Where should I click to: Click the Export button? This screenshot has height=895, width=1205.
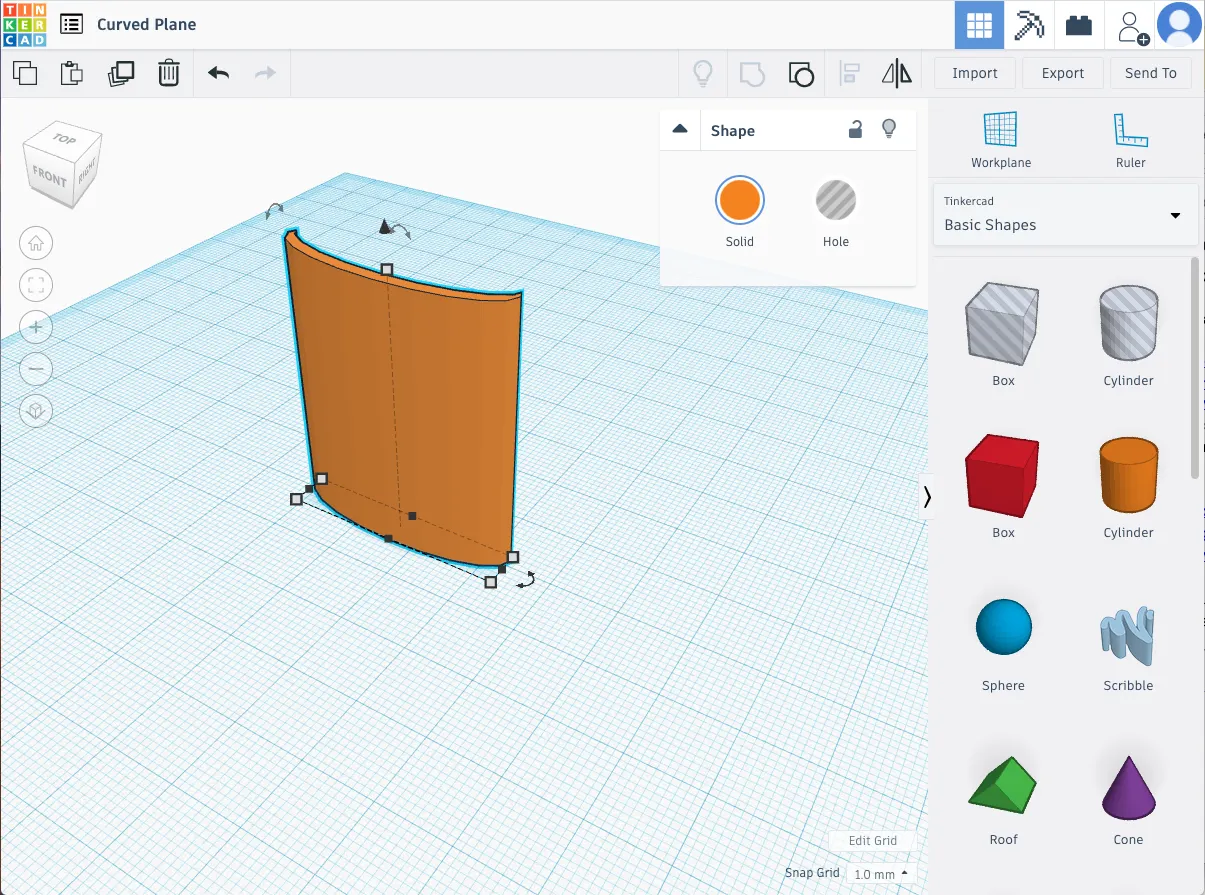[x=1063, y=73]
